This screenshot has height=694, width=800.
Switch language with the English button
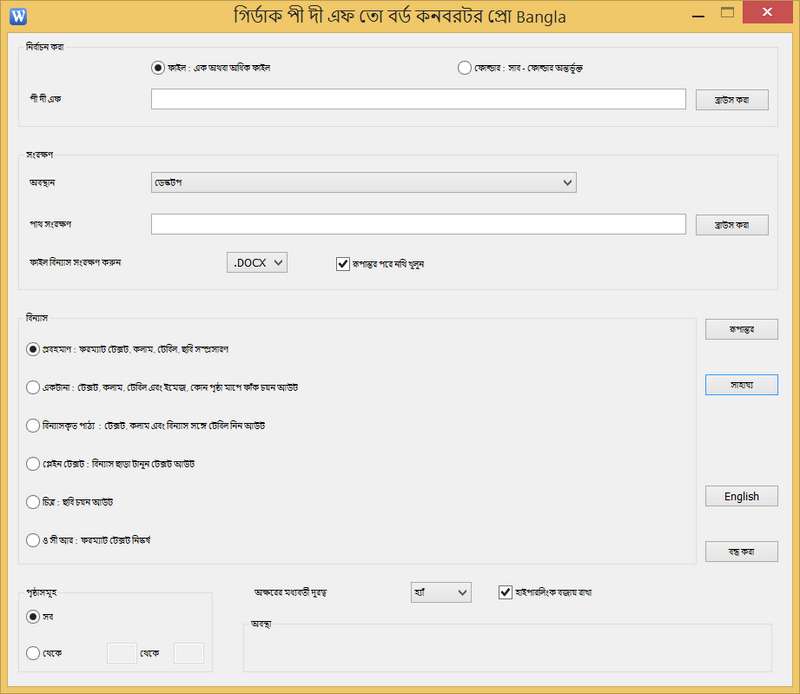[x=741, y=496]
